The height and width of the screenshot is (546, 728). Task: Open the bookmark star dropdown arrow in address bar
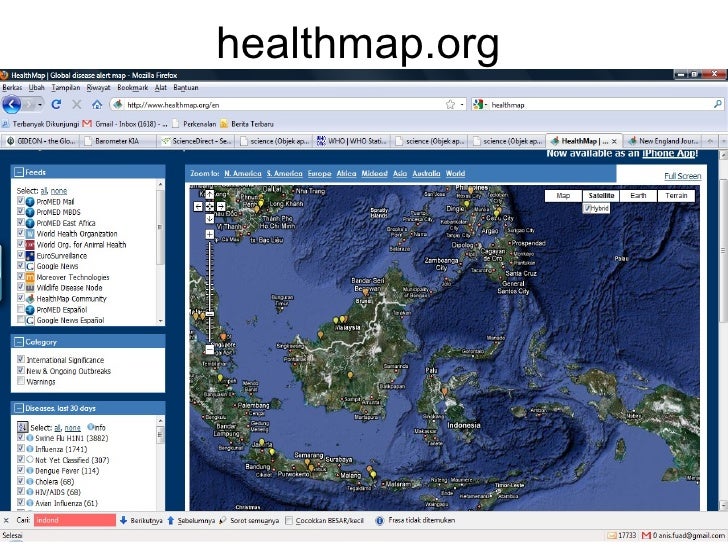coord(462,105)
